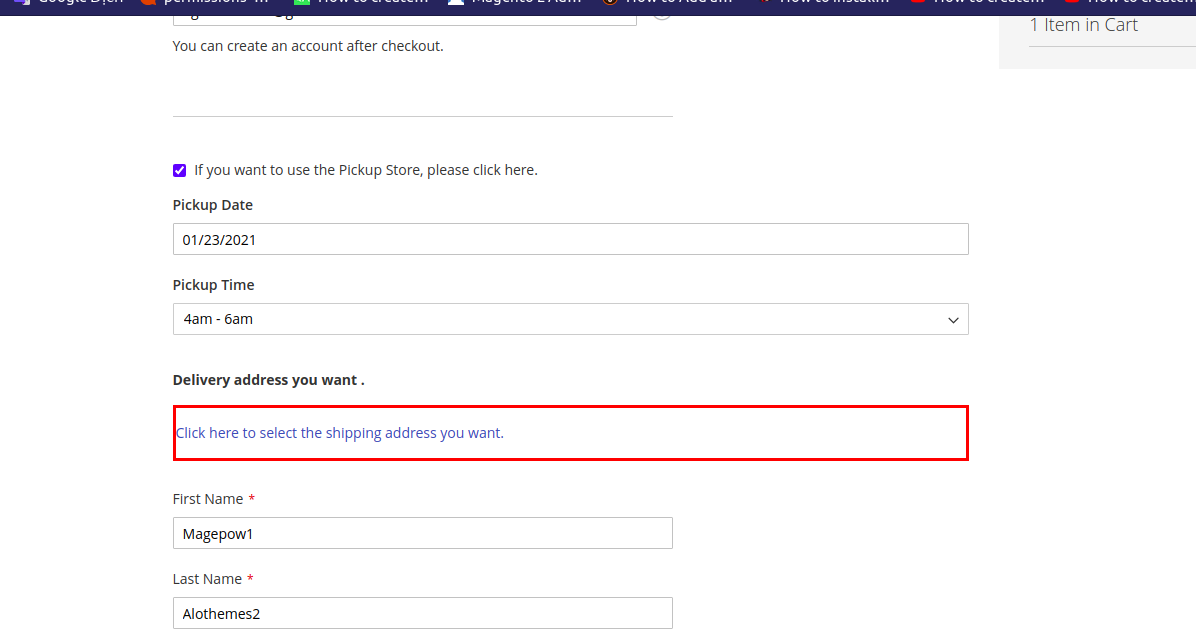Screen dimensions: 1196x632
Task: Open the How to Add bookmark
Action: coord(670,3)
